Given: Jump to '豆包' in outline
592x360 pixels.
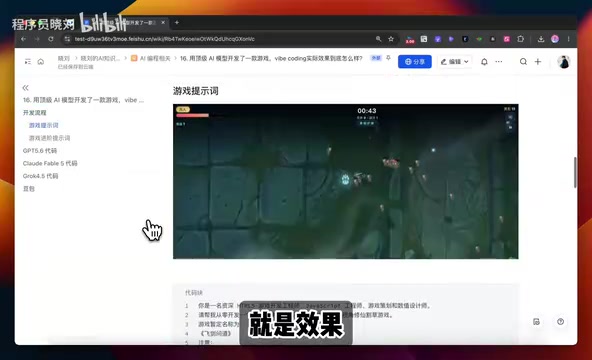Looking at the screenshot, I should click(29, 189).
